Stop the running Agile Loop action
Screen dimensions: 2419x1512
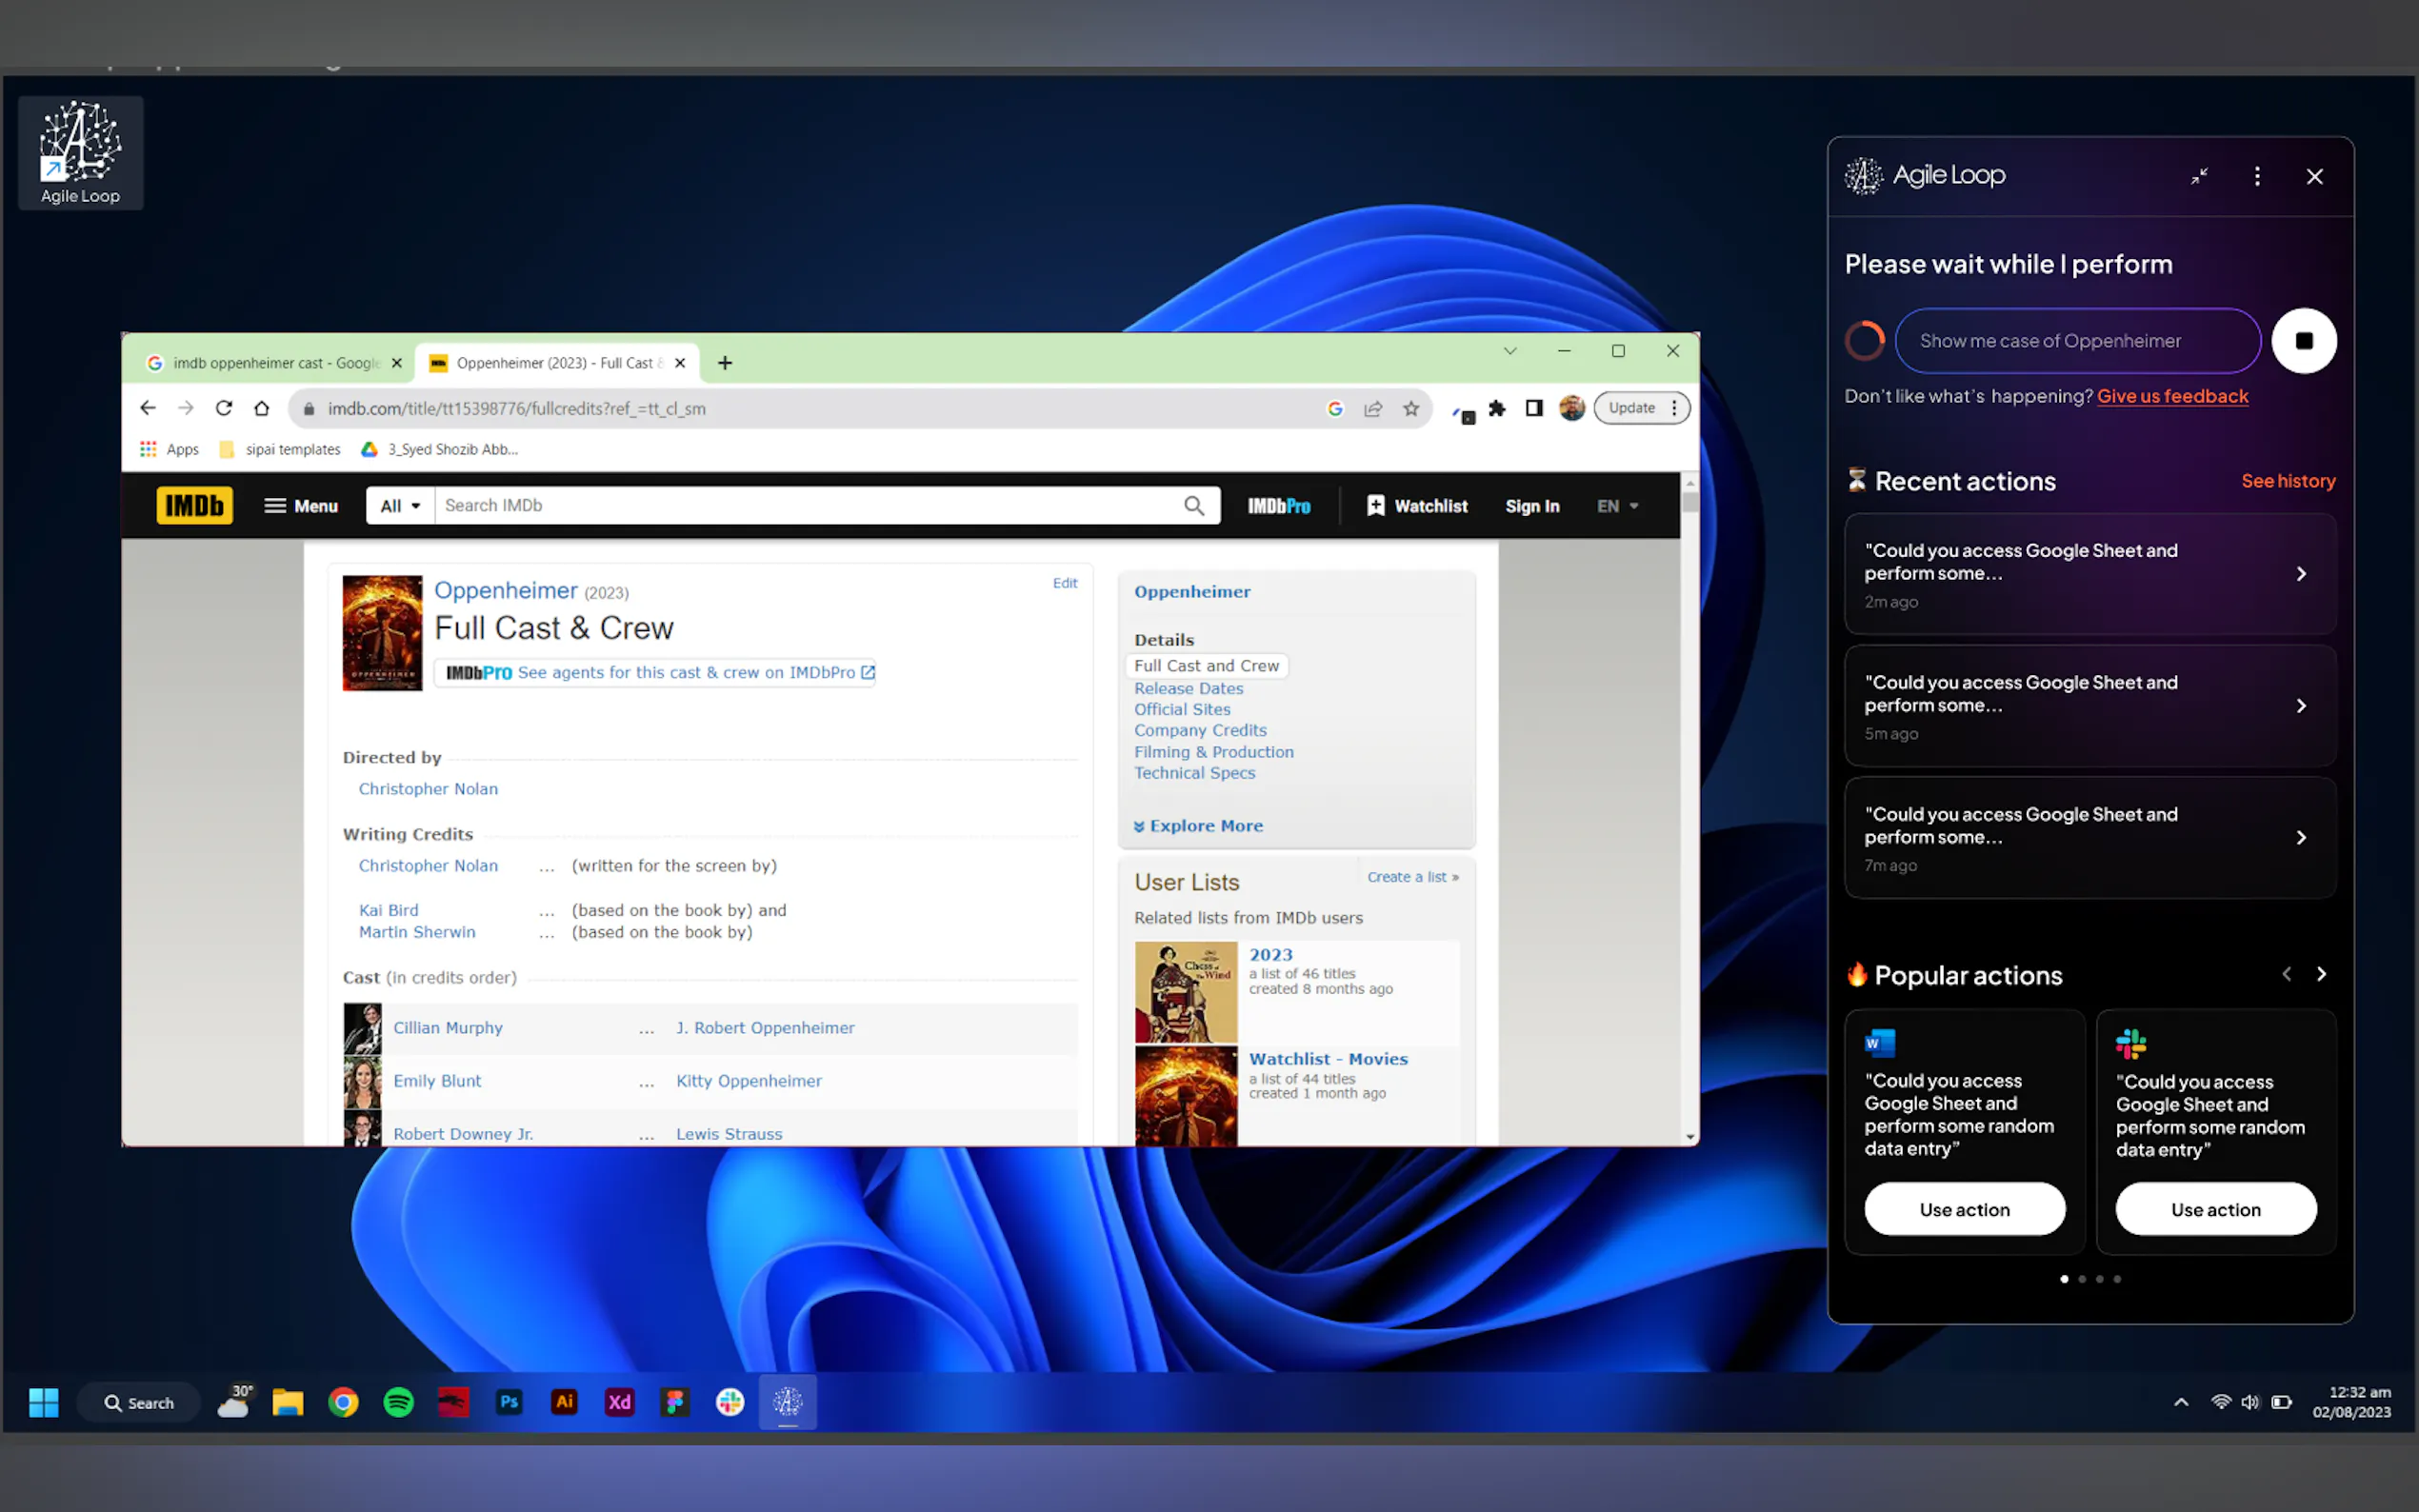coord(2304,341)
